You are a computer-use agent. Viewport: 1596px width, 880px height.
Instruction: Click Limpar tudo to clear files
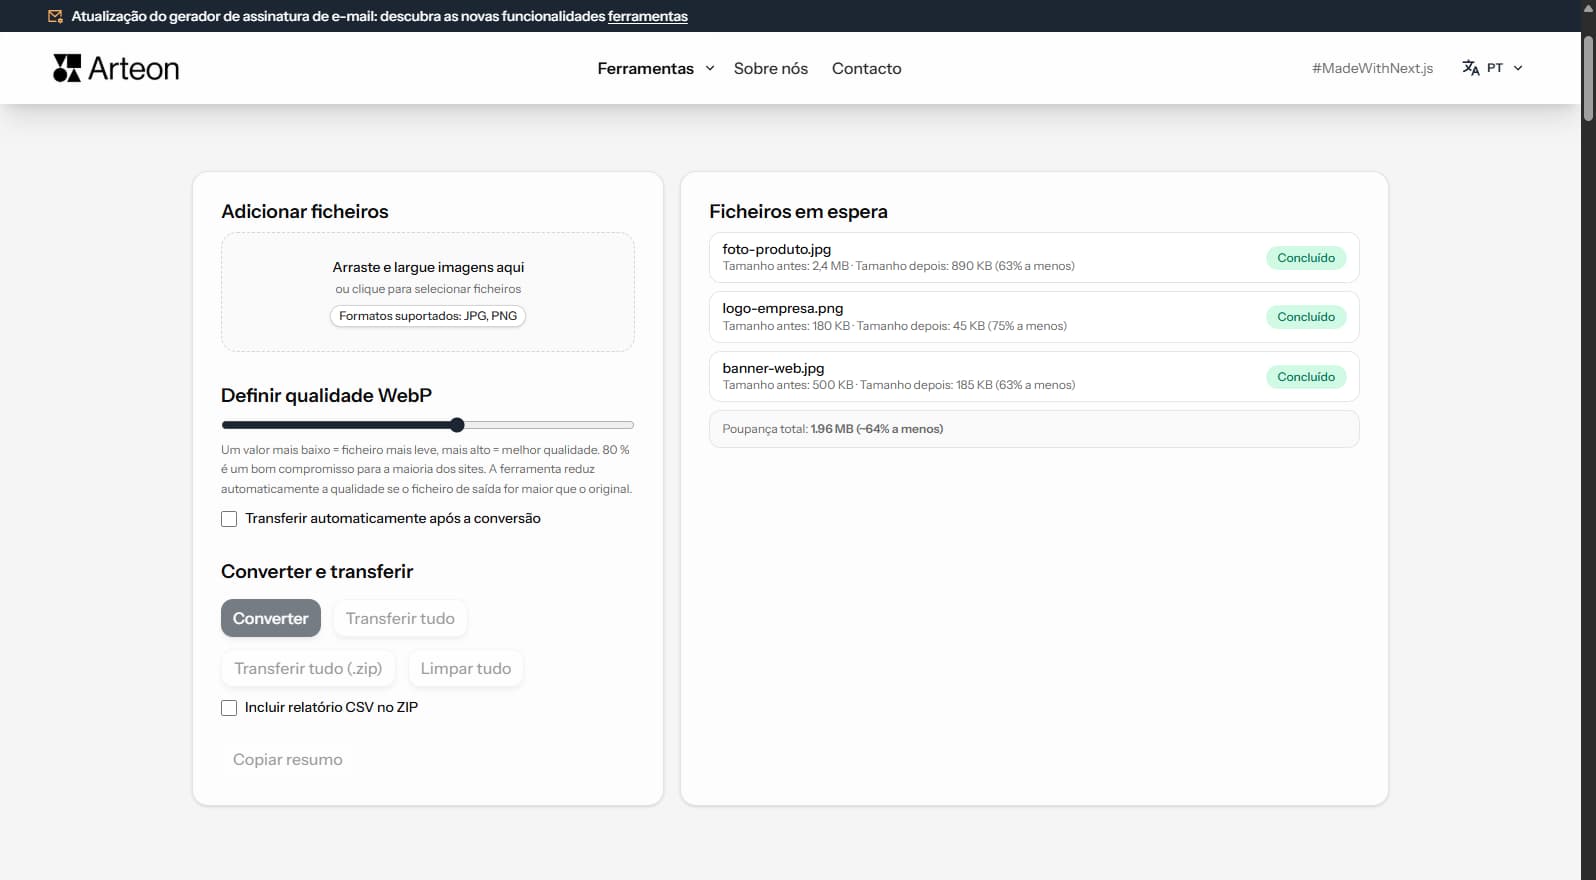point(465,669)
